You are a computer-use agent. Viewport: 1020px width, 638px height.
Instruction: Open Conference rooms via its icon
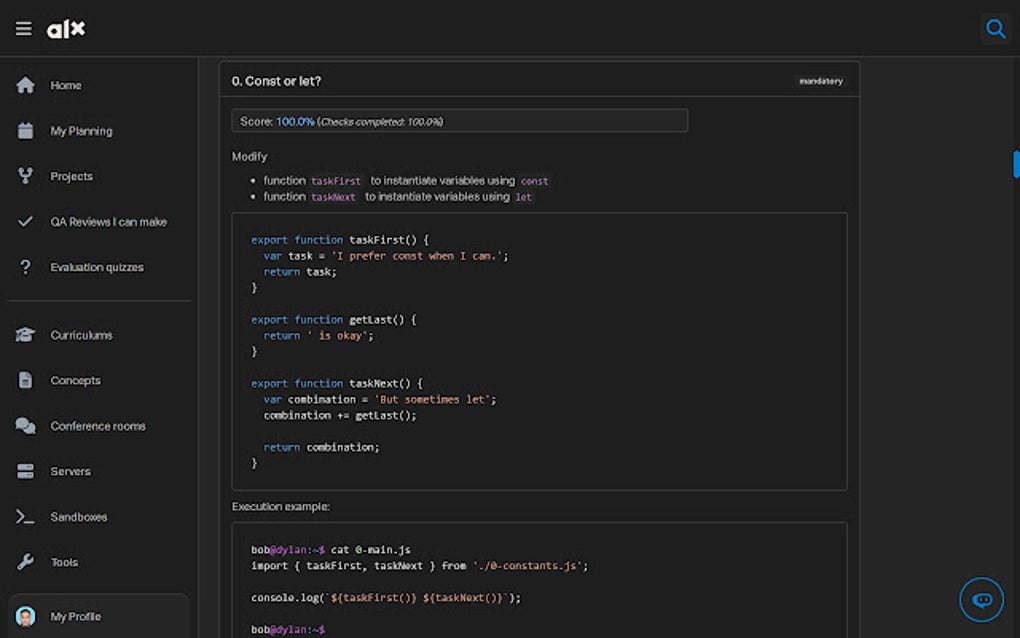pyautogui.click(x=24, y=425)
